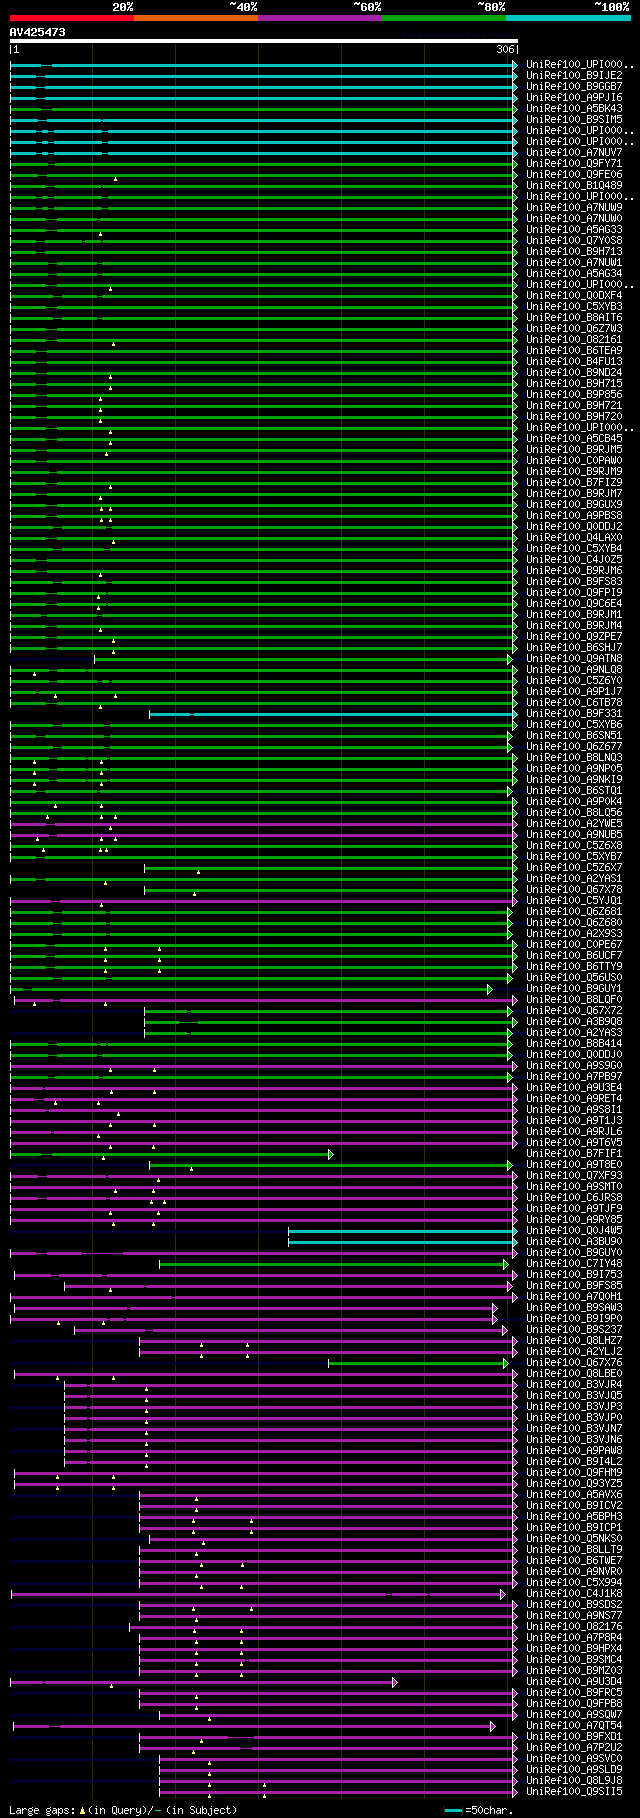This screenshot has width=640, height=1818.
Task: Click the arrowhead ending the UniRef100_B7FIF1 alignment
Action: pos(330,1154)
